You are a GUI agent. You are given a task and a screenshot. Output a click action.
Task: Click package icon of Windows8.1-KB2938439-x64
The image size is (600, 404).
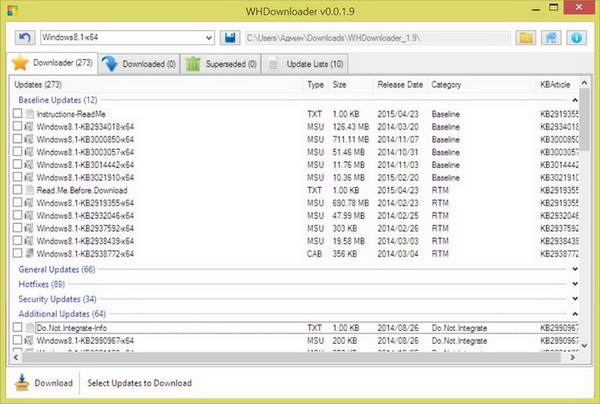click(29, 241)
